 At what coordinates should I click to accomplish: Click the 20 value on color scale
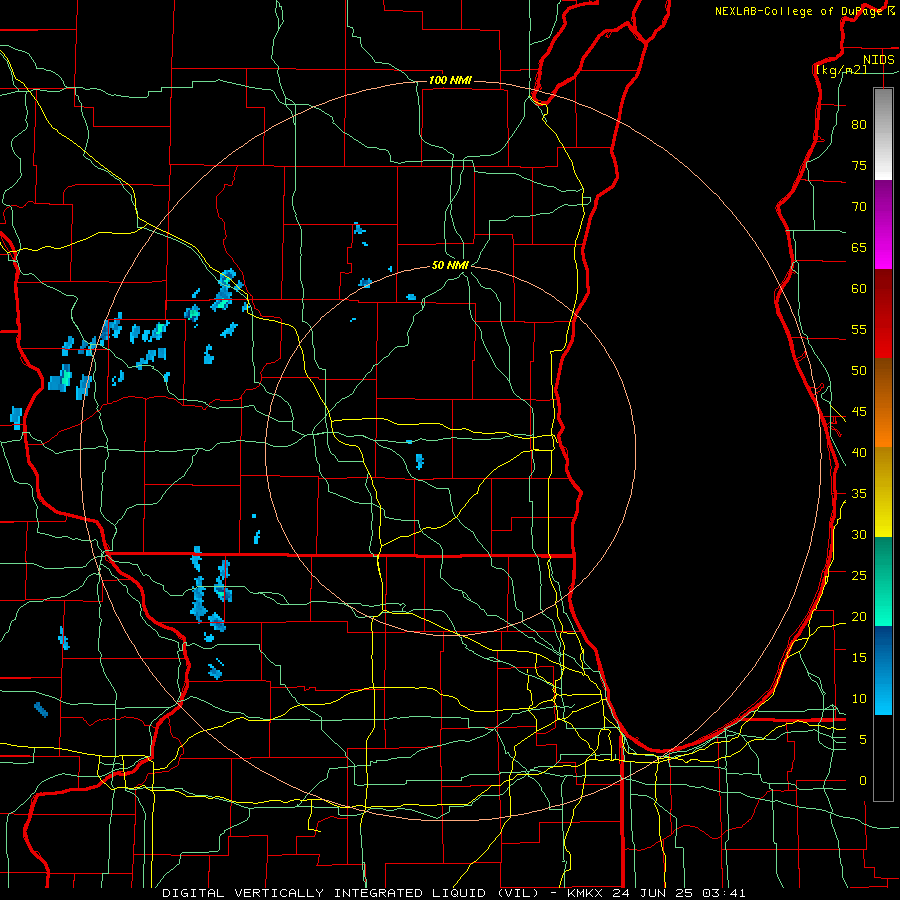tap(859, 616)
